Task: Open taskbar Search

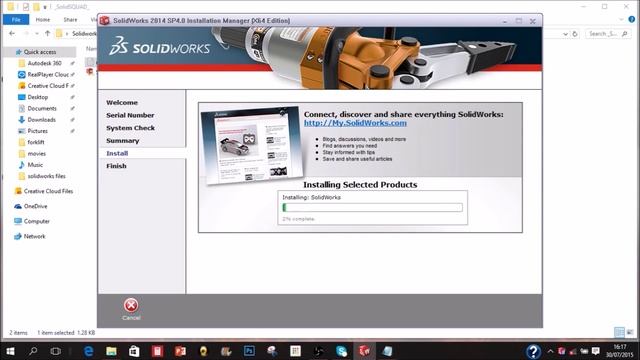Action: (33, 351)
